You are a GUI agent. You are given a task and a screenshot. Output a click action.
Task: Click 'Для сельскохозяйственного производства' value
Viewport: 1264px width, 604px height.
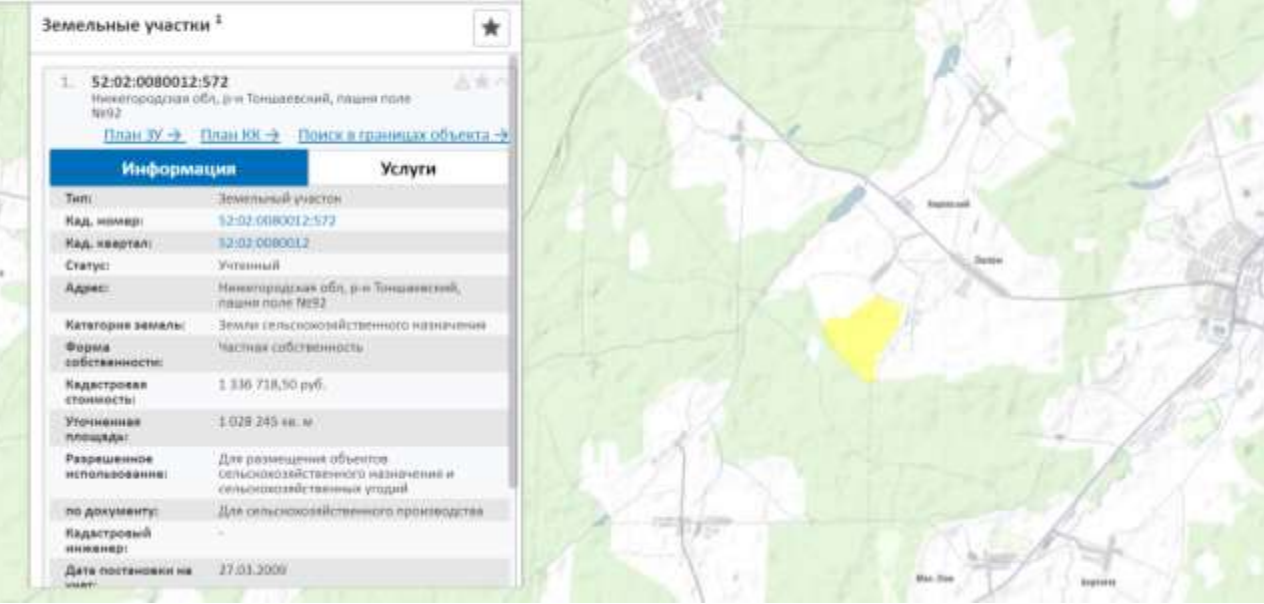coord(350,512)
